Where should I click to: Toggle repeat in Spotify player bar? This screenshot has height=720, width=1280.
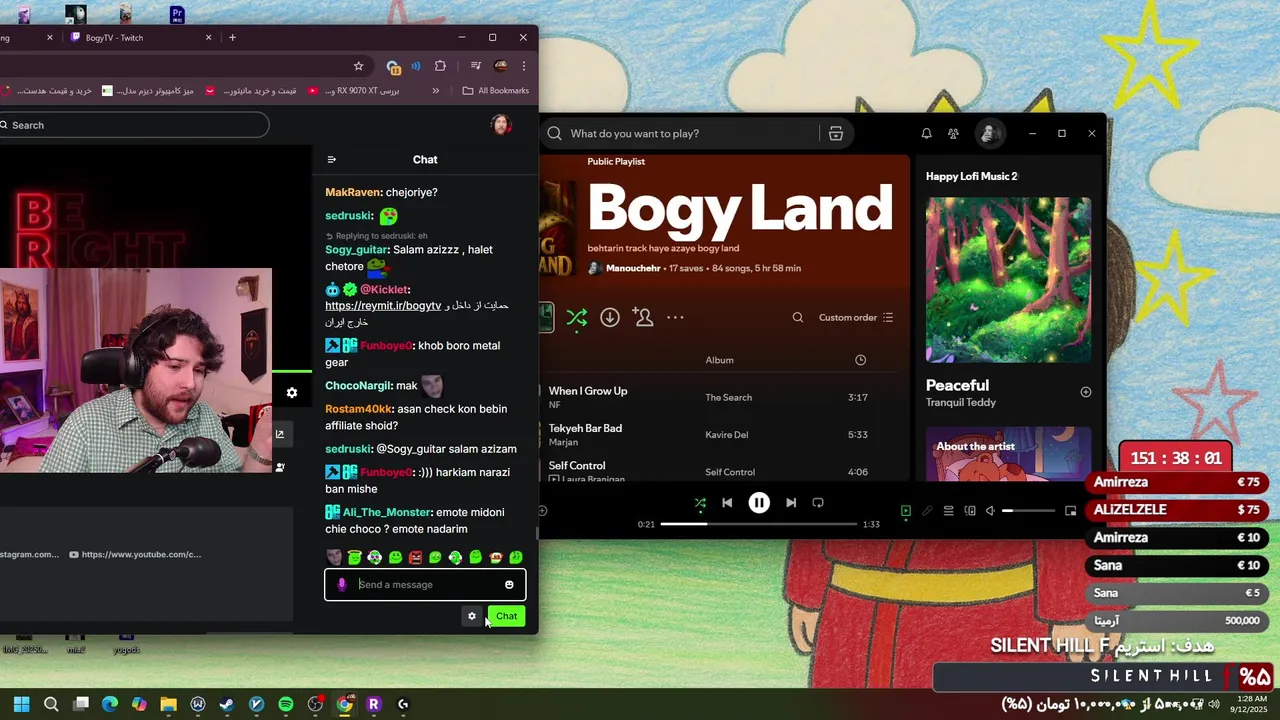[818, 503]
